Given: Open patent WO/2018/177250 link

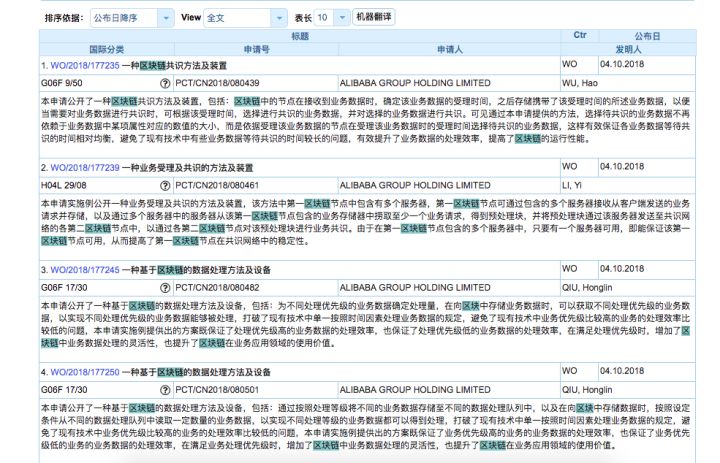Looking at the screenshot, I should pyautogui.click(x=85, y=373).
